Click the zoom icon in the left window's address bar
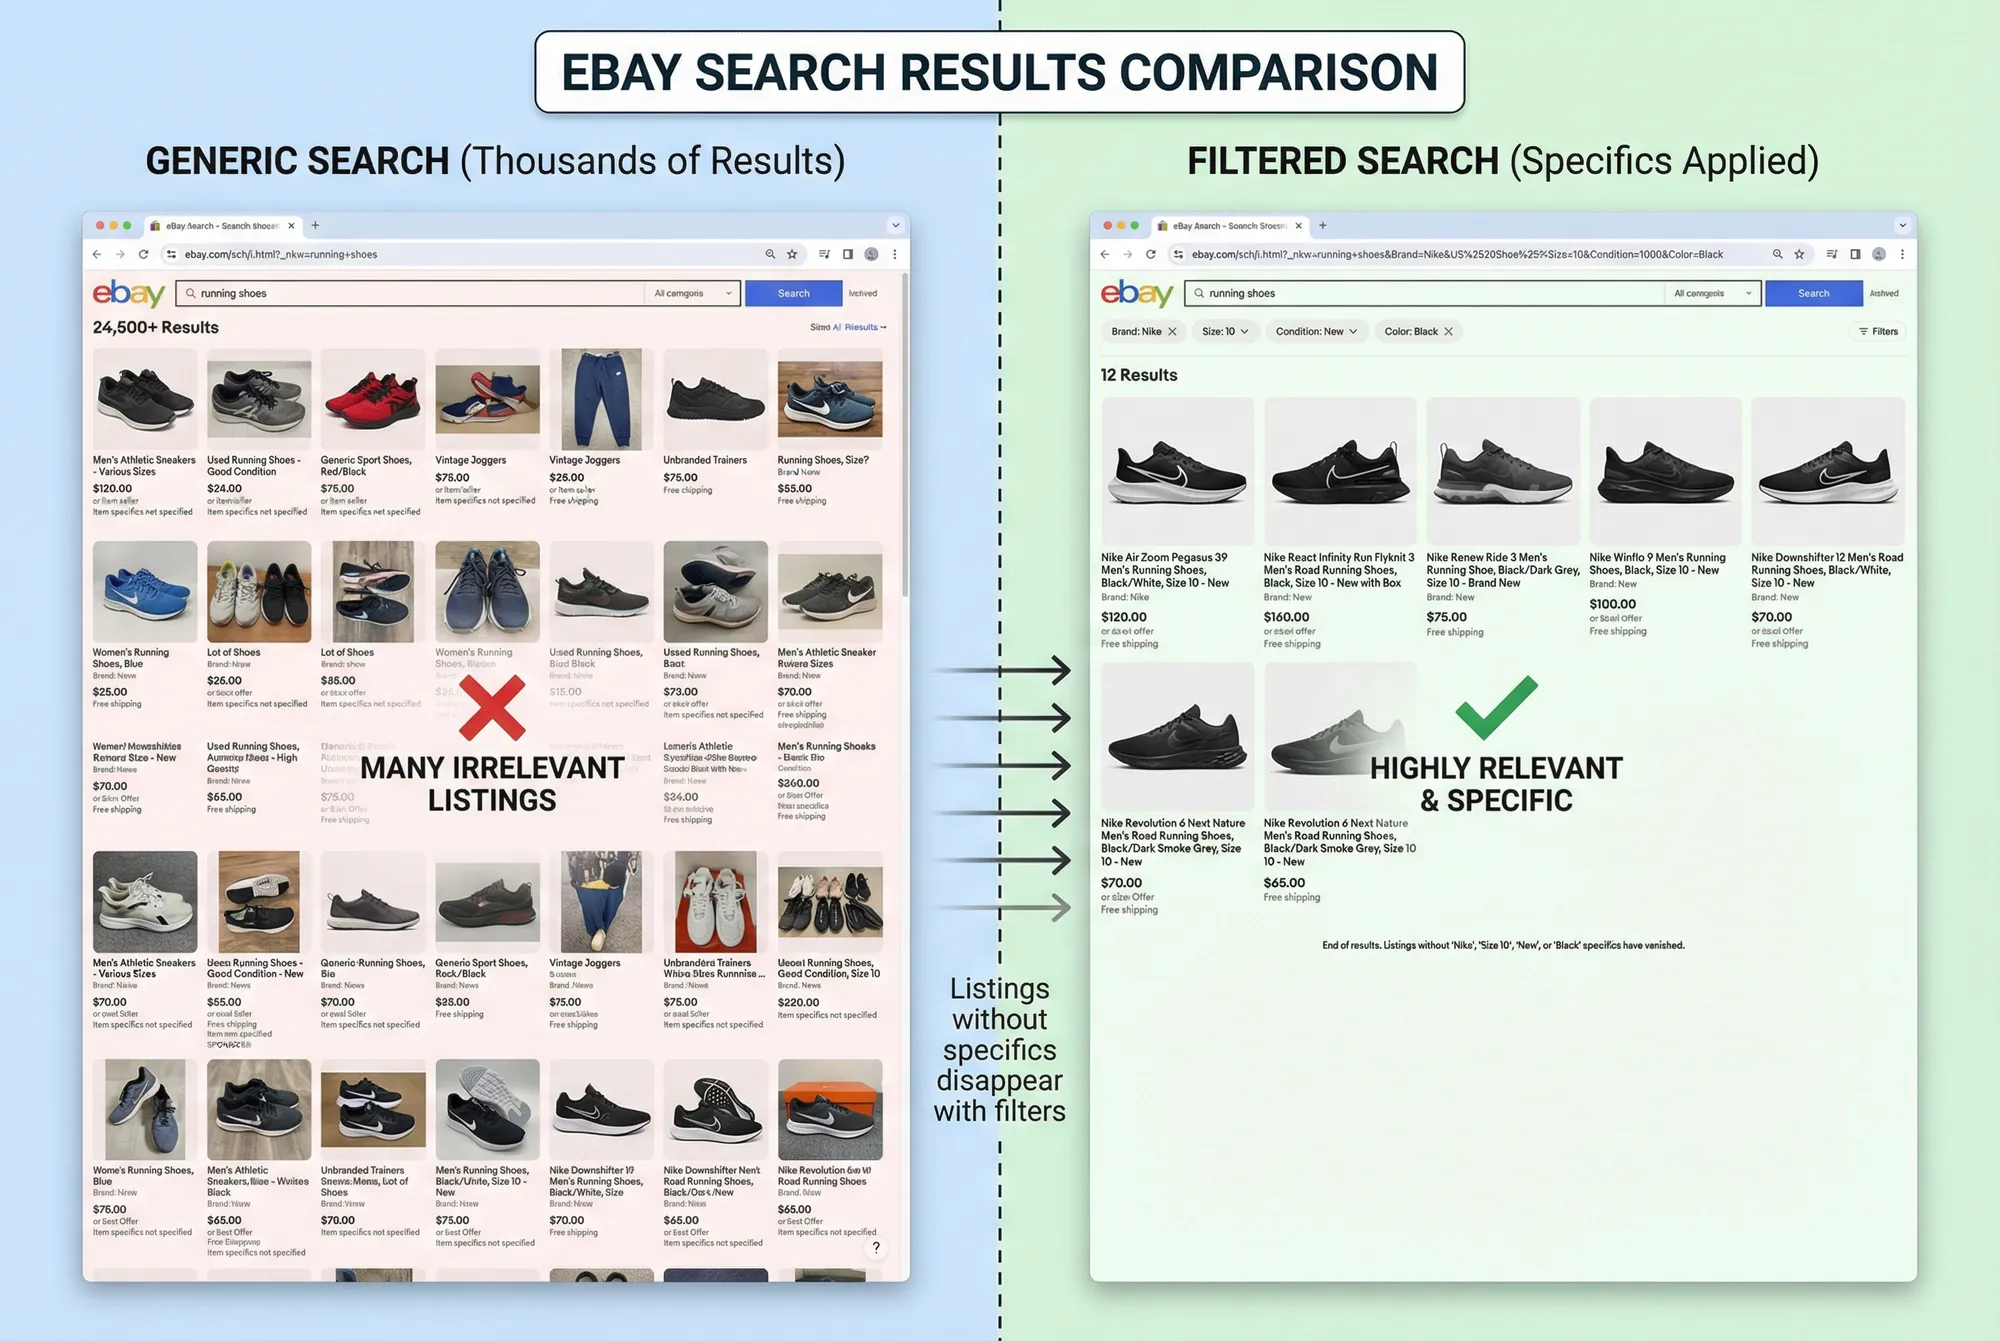 click(770, 254)
